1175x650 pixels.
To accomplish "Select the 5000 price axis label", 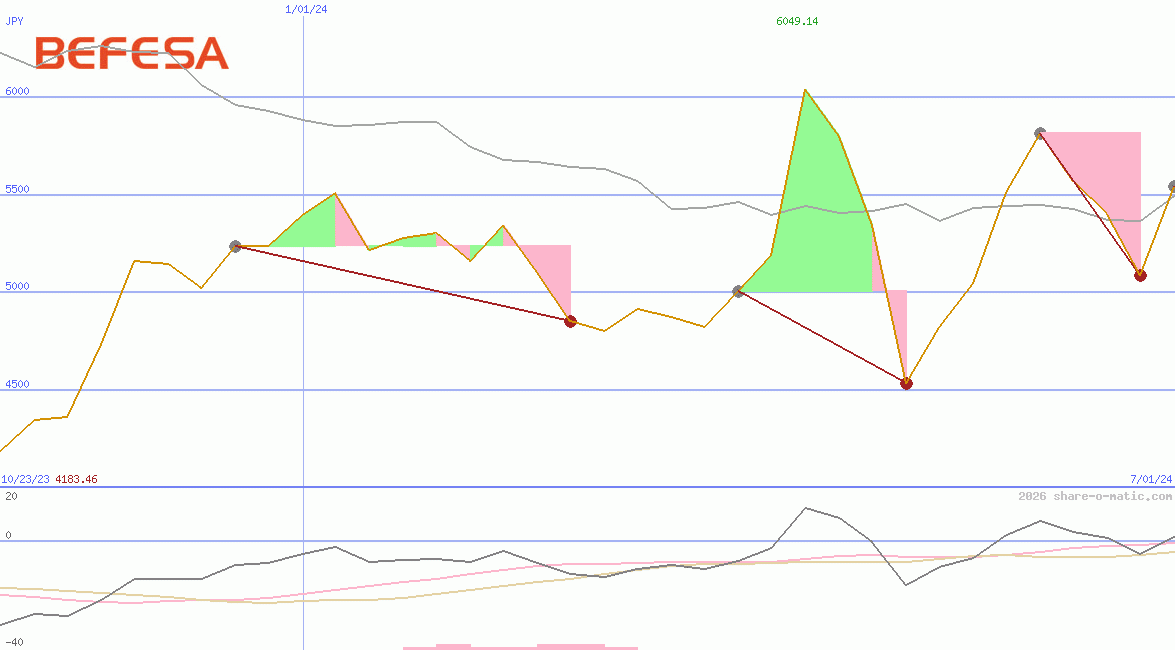I will tap(17, 286).
